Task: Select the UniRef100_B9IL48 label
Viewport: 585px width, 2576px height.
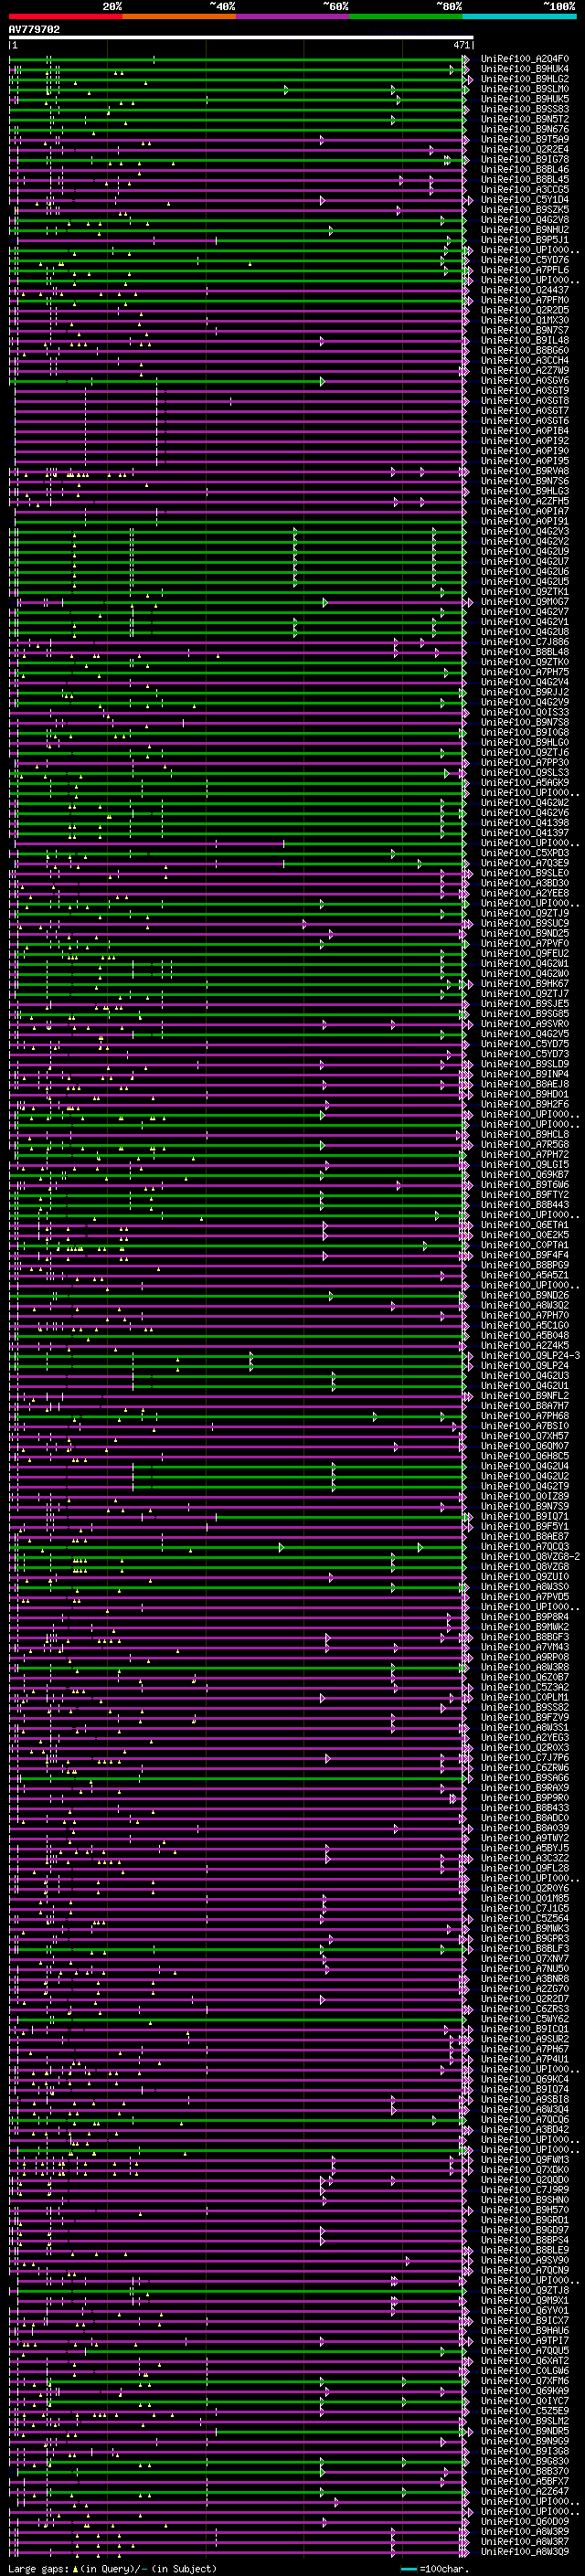Action: point(525,340)
